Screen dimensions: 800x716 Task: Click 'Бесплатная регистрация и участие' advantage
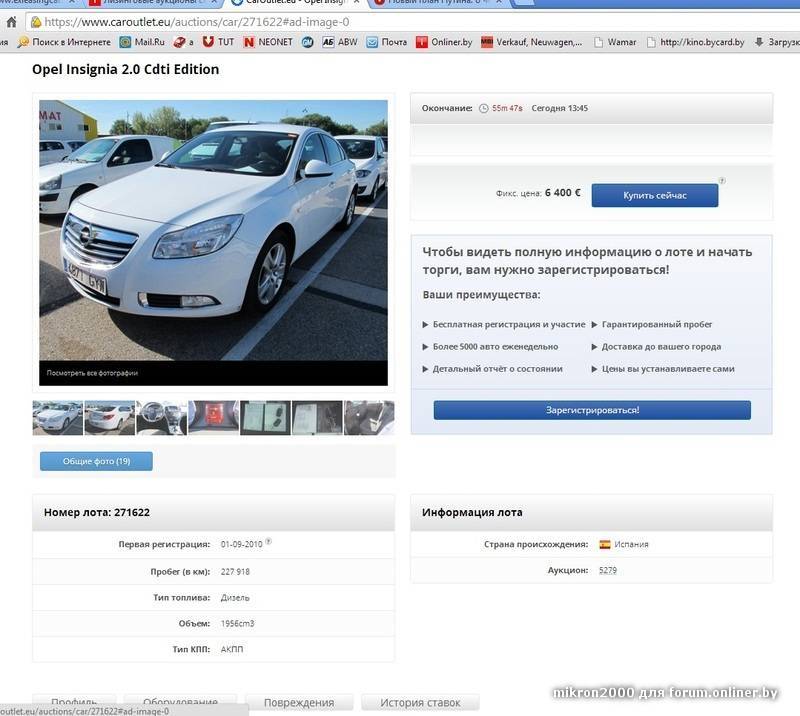coord(509,325)
